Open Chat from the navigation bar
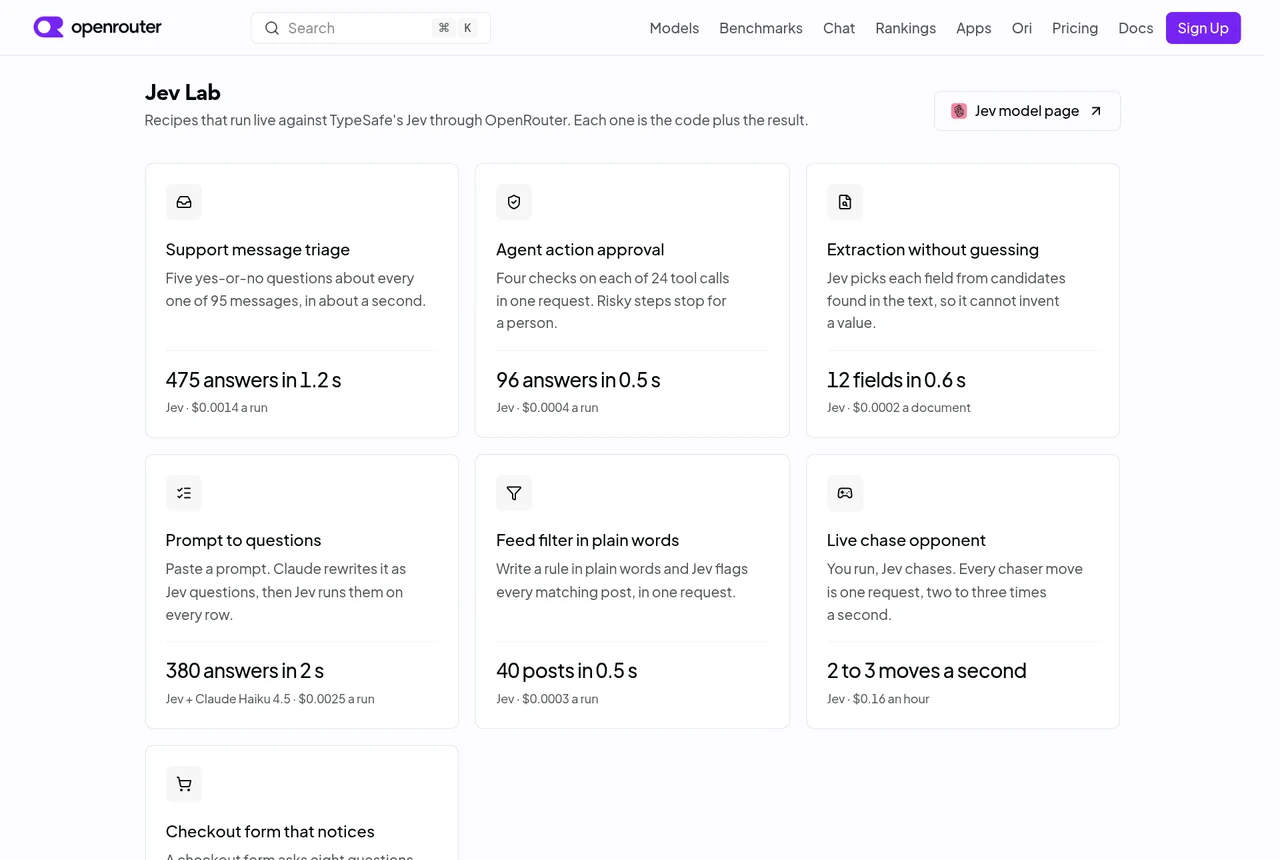Screen dimensions: 1280x860 [839, 28]
